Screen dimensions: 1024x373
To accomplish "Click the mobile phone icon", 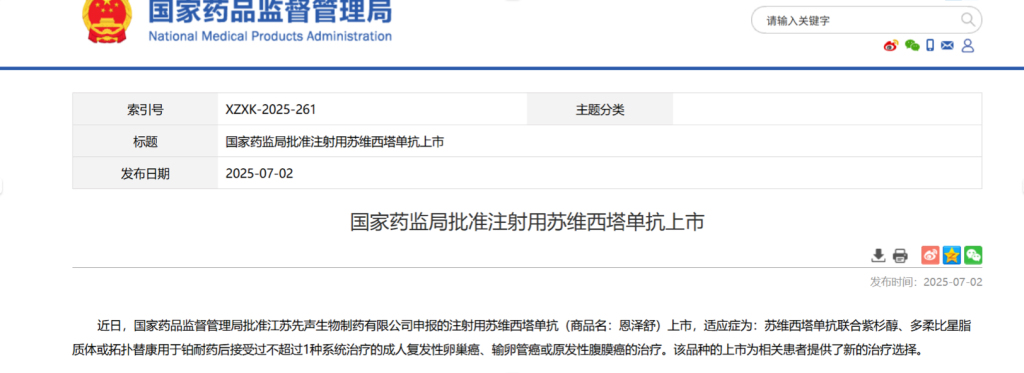I will tap(930, 46).
